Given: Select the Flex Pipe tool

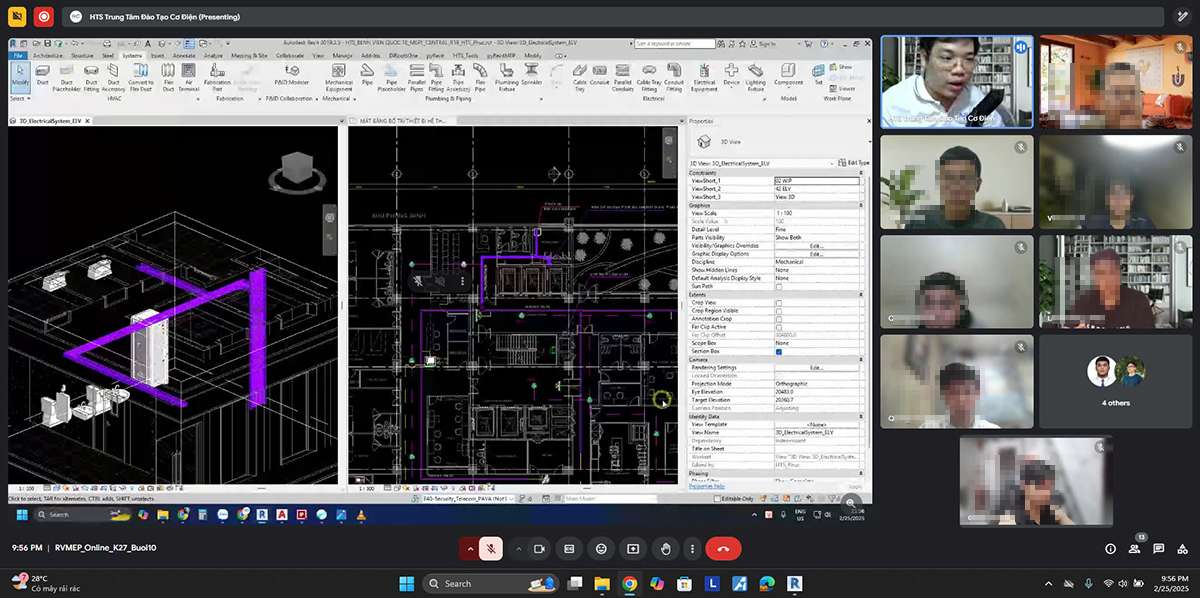Looking at the screenshot, I should coord(480,78).
